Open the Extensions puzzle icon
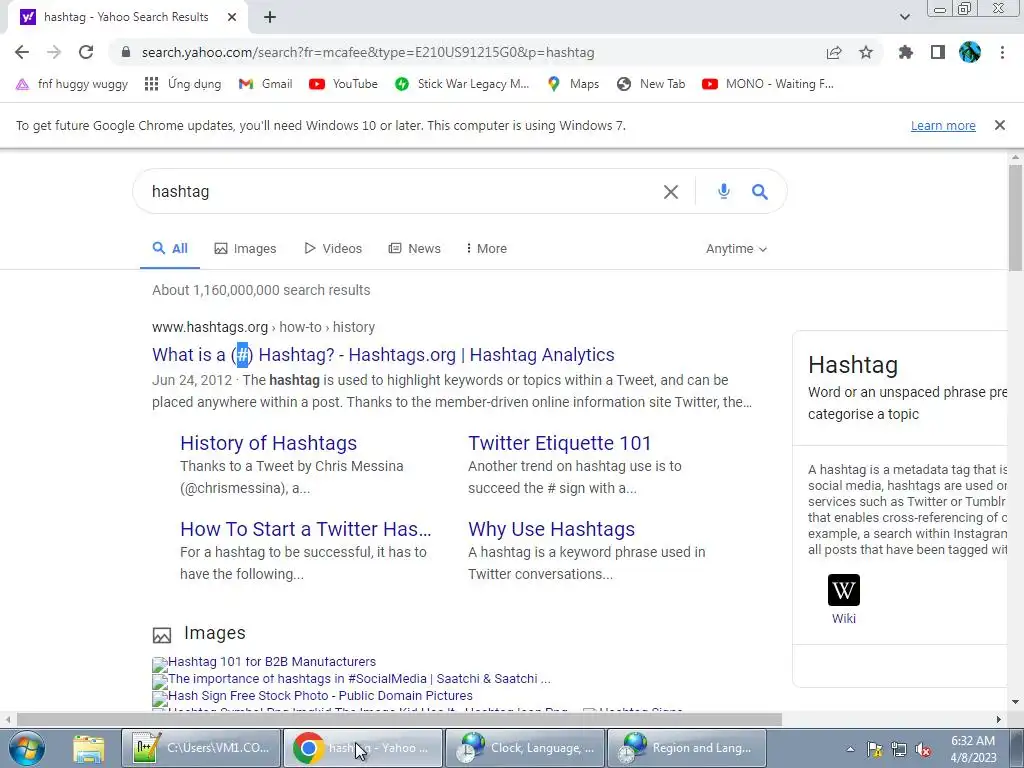 pyautogui.click(x=905, y=52)
